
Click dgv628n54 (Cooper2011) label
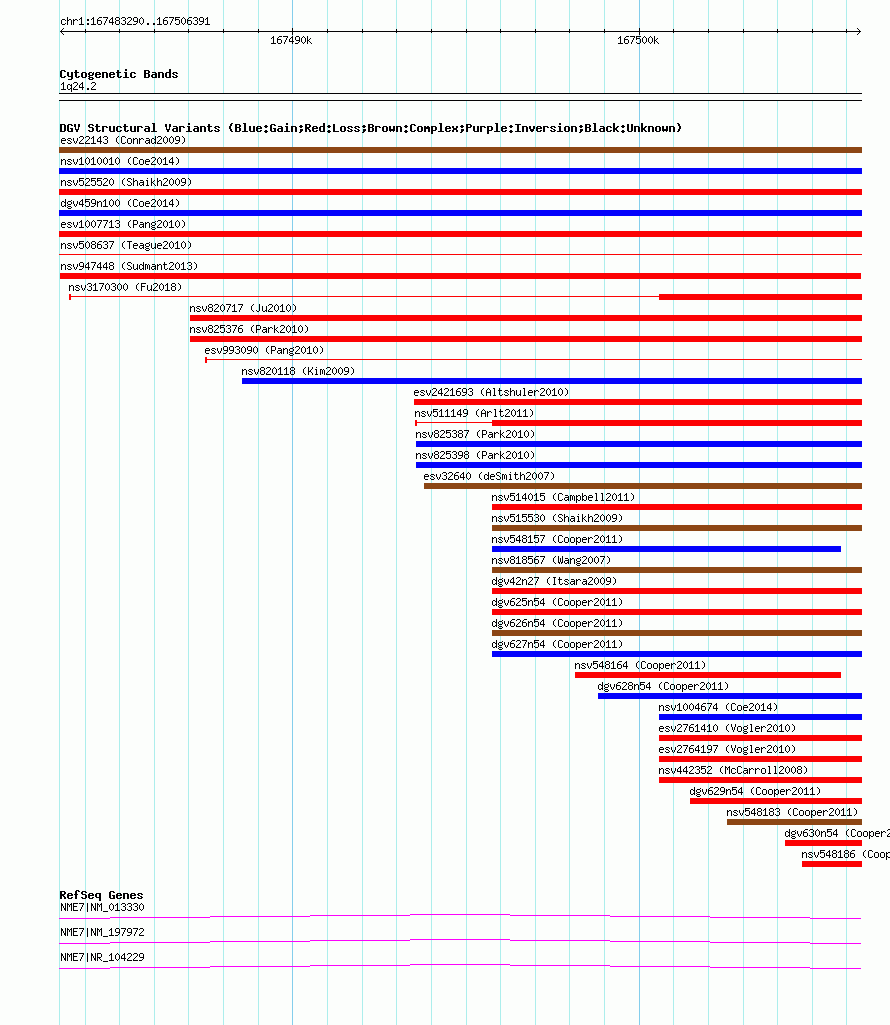click(663, 686)
